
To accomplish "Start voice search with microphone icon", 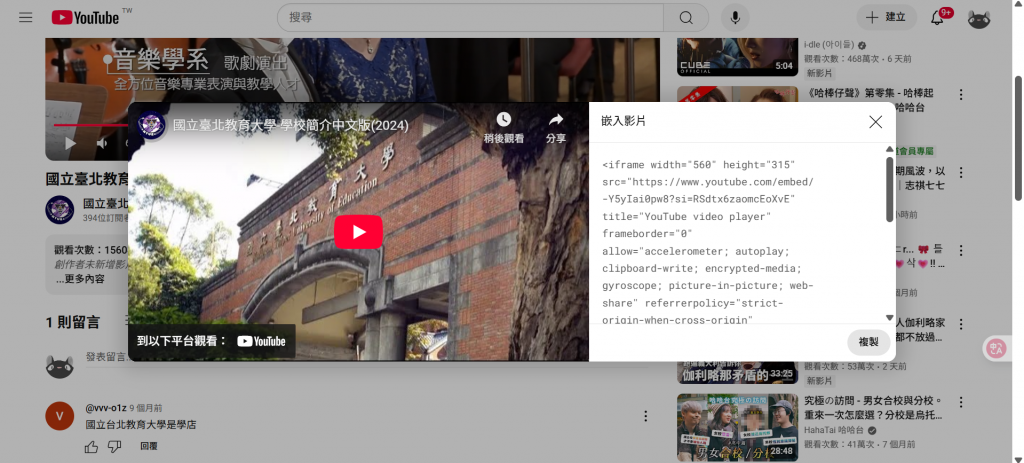I will [735, 18].
